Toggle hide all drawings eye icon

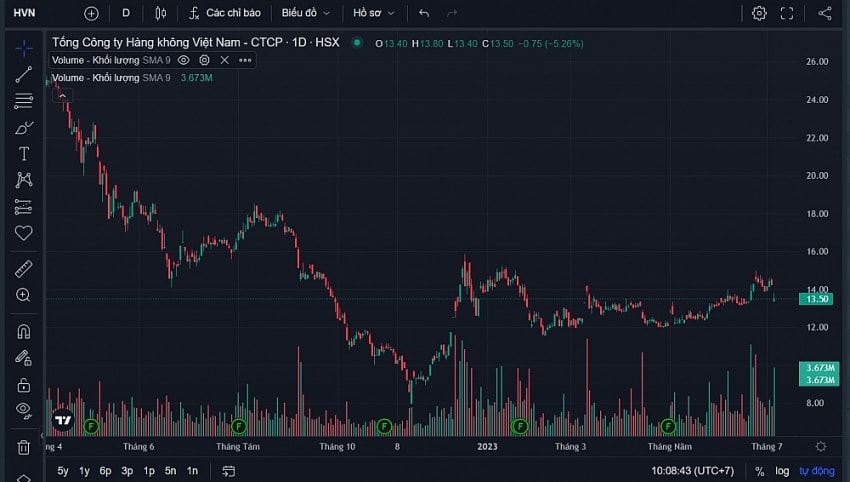tap(24, 409)
